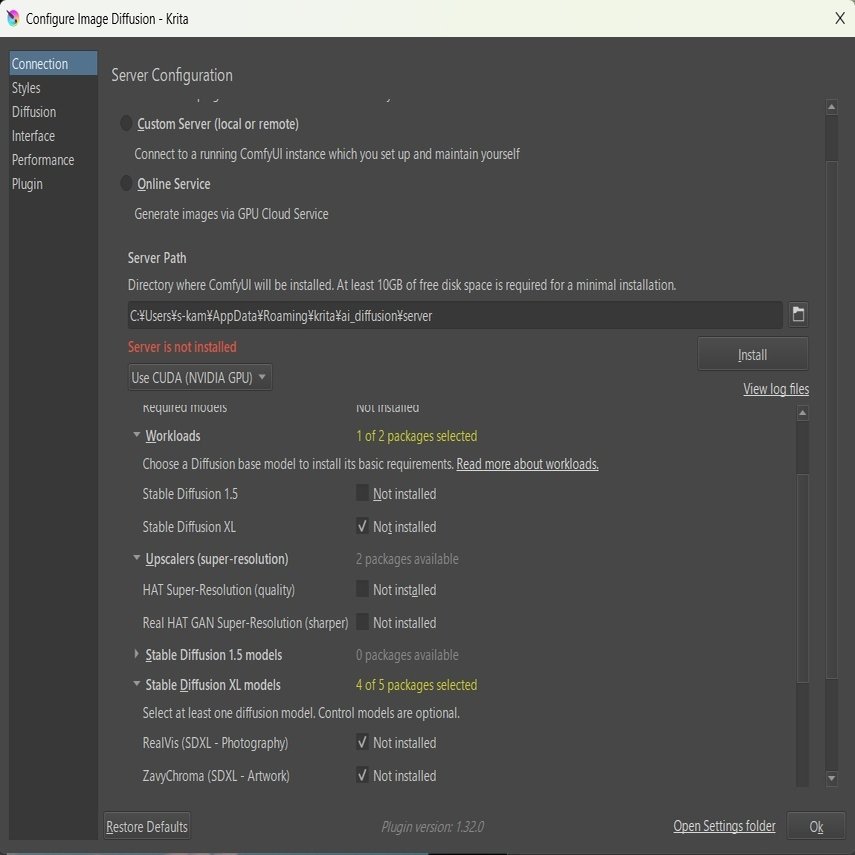
Task: Follow the Read more about workloads link
Action: [527, 464]
